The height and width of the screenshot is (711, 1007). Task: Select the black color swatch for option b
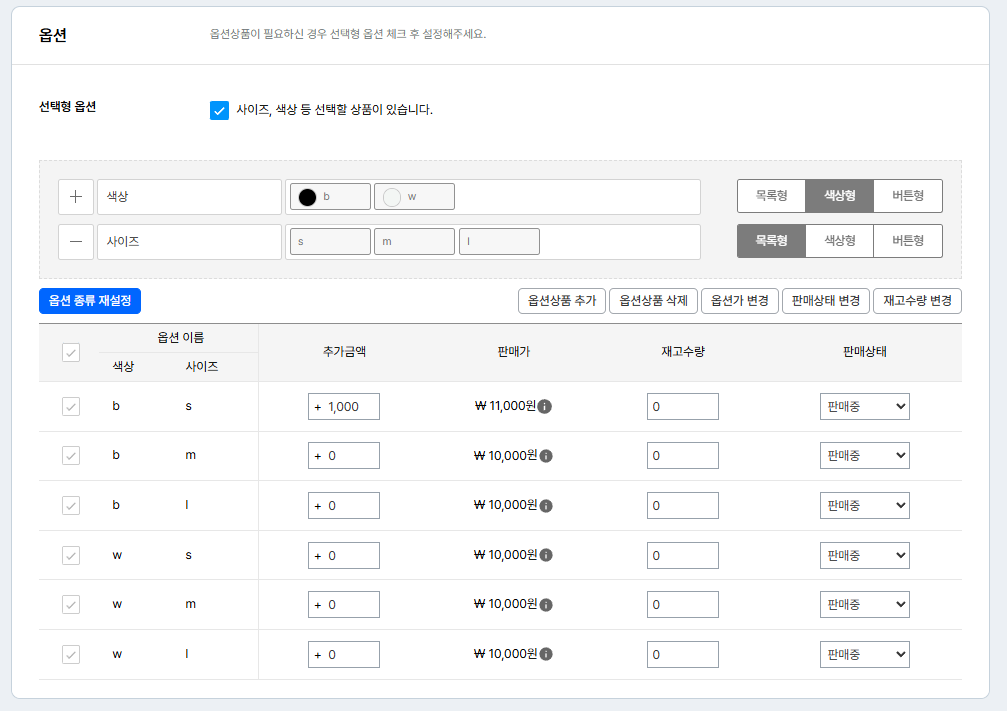308,197
